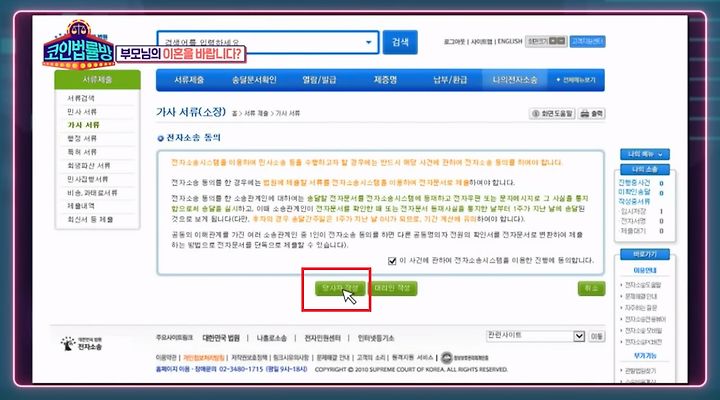Expand the 전체메뉴보기 full menu

pos(576,80)
